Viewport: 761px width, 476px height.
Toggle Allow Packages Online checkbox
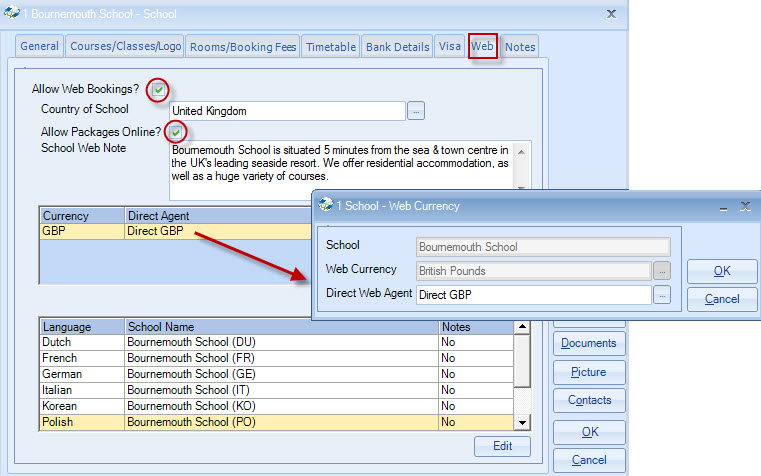[x=175, y=132]
